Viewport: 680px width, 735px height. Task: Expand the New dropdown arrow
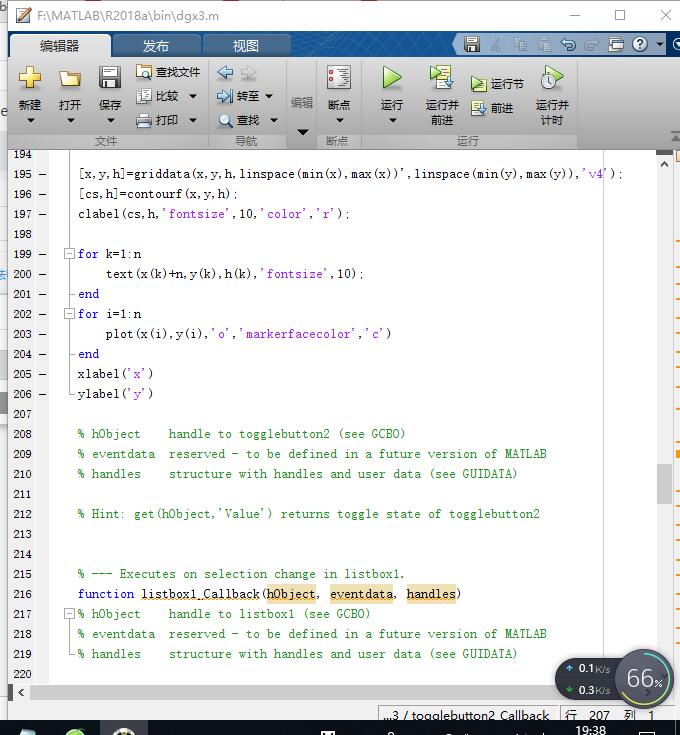coord(30,120)
